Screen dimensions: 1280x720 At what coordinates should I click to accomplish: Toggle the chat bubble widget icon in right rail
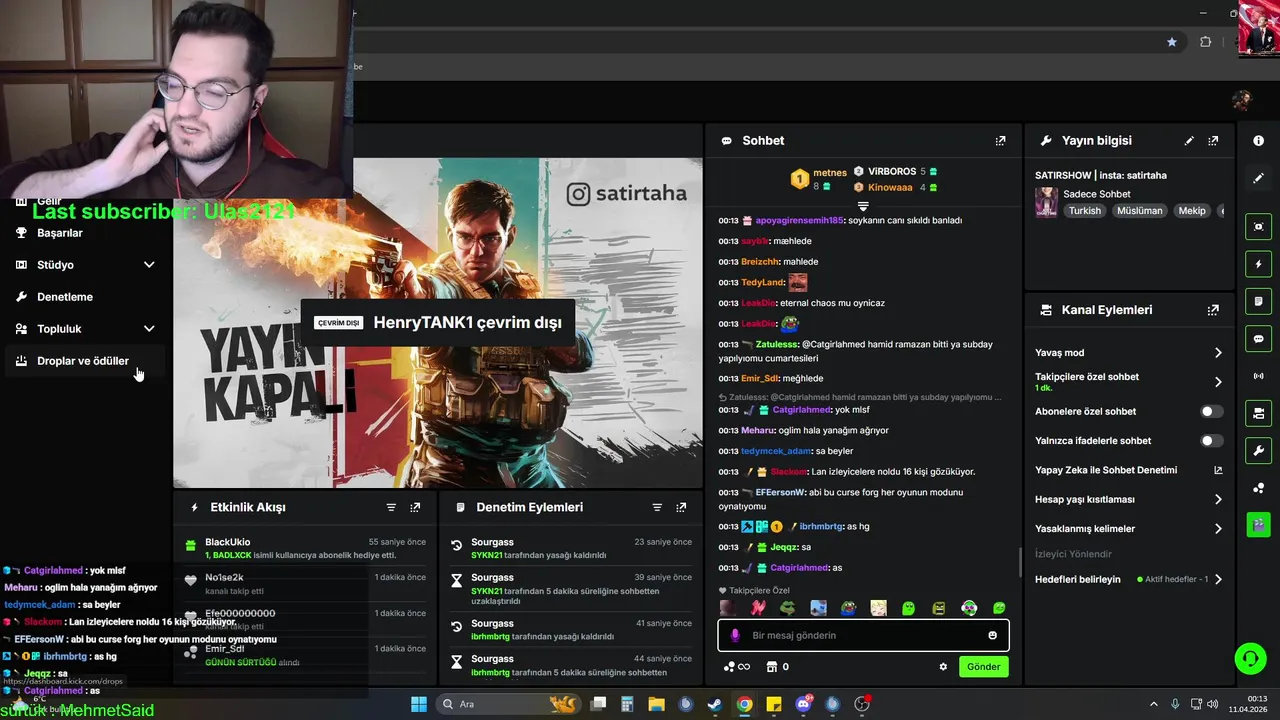[x=1258, y=338]
